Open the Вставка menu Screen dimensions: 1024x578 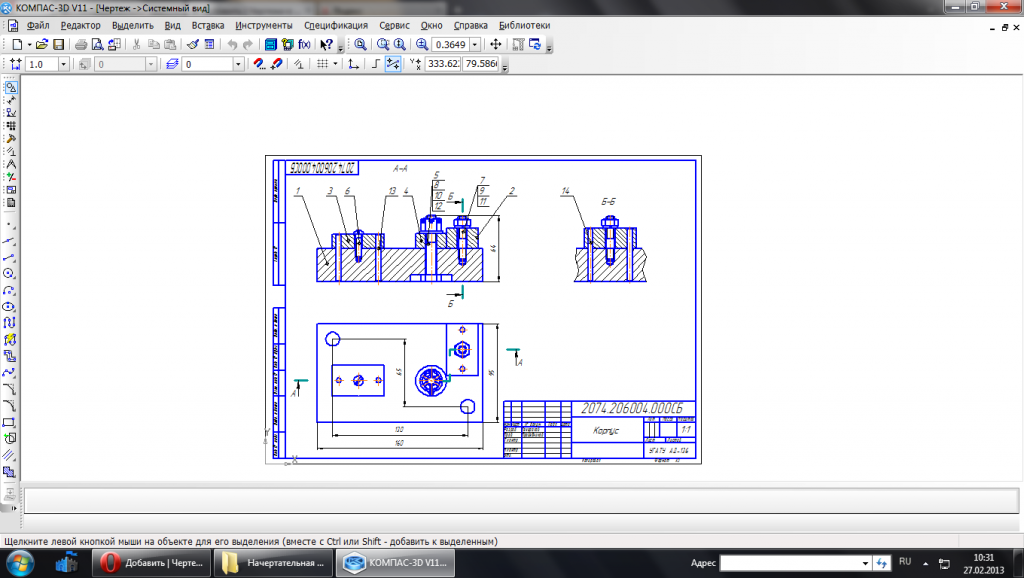(208, 25)
